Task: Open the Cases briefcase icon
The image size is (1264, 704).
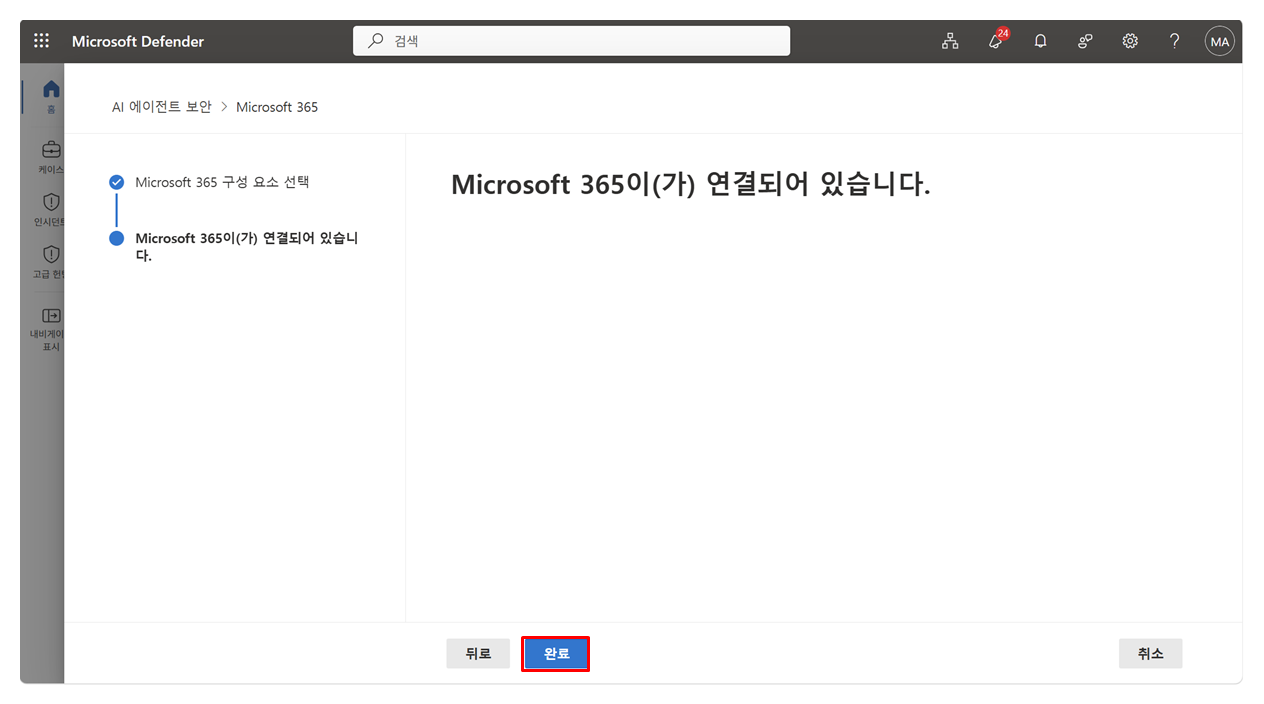Action: tap(51, 150)
